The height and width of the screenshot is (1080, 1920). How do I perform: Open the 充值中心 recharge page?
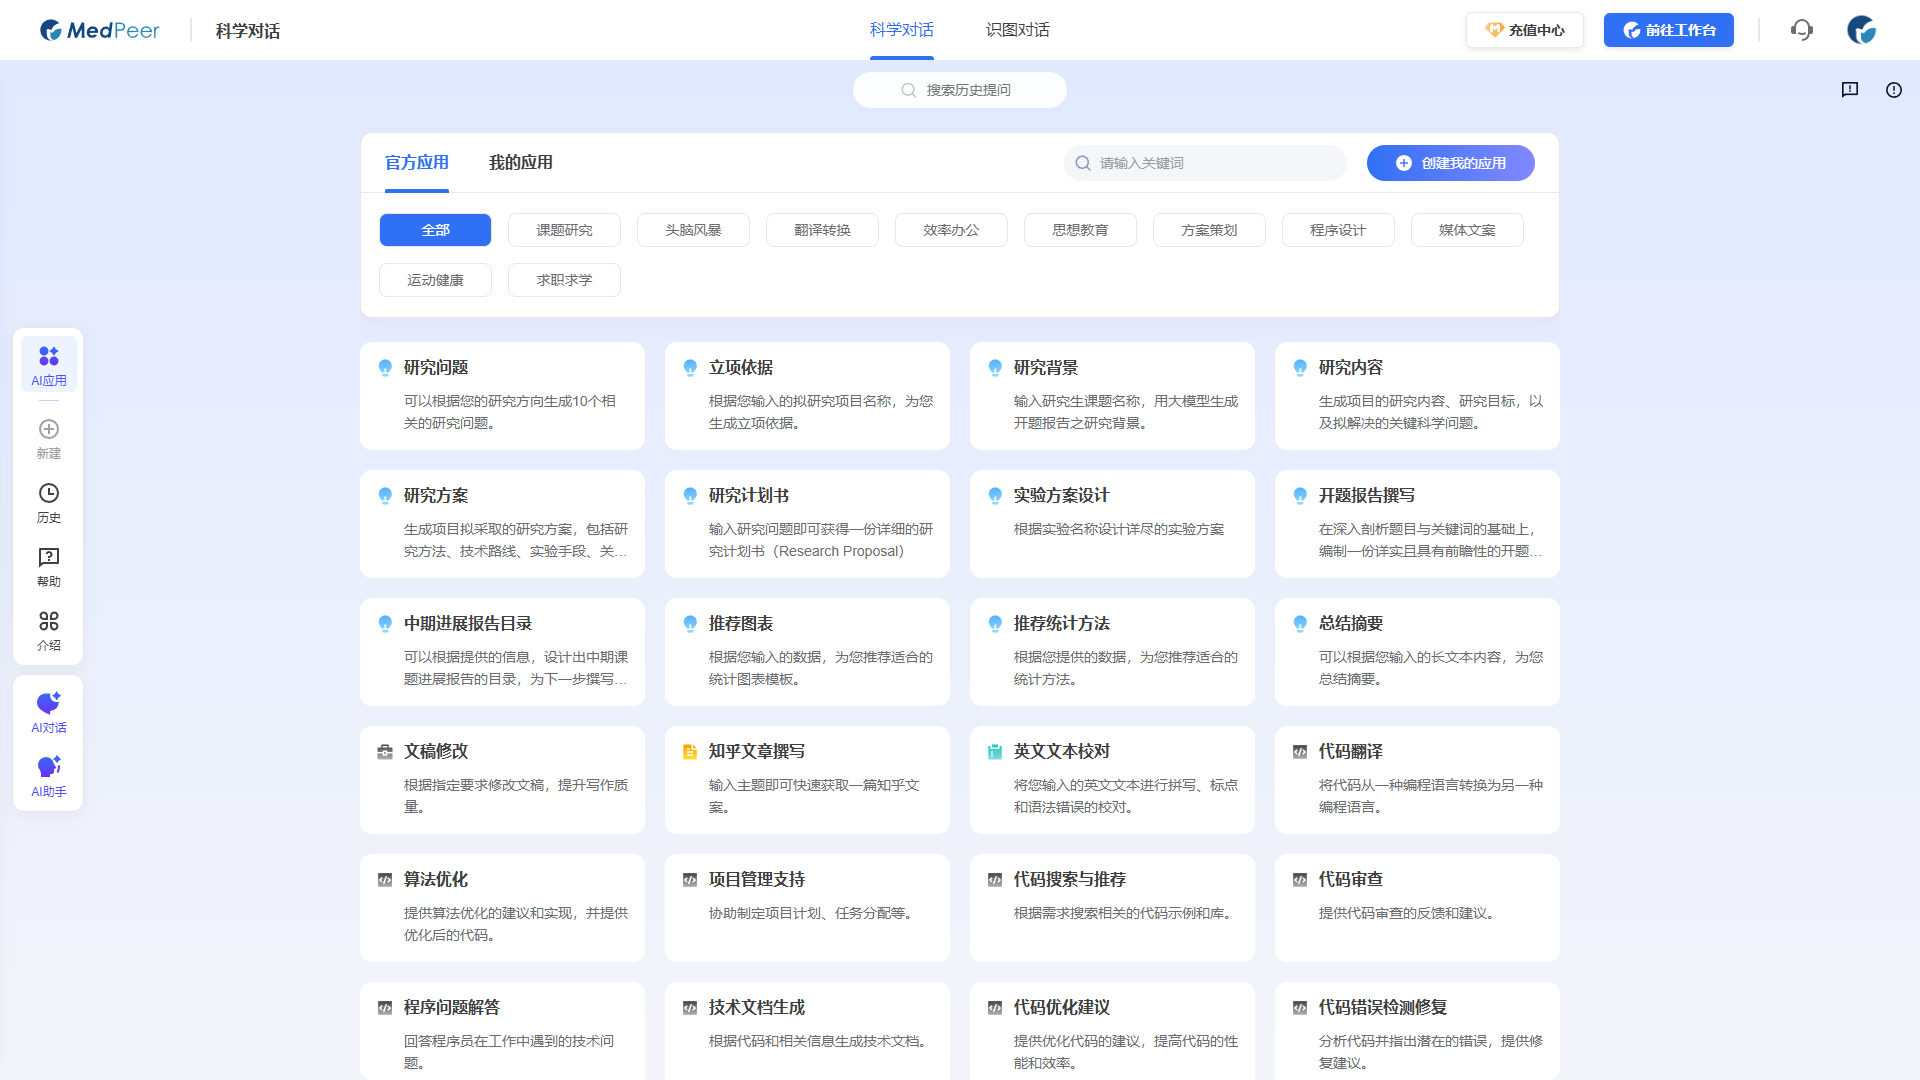[1524, 30]
